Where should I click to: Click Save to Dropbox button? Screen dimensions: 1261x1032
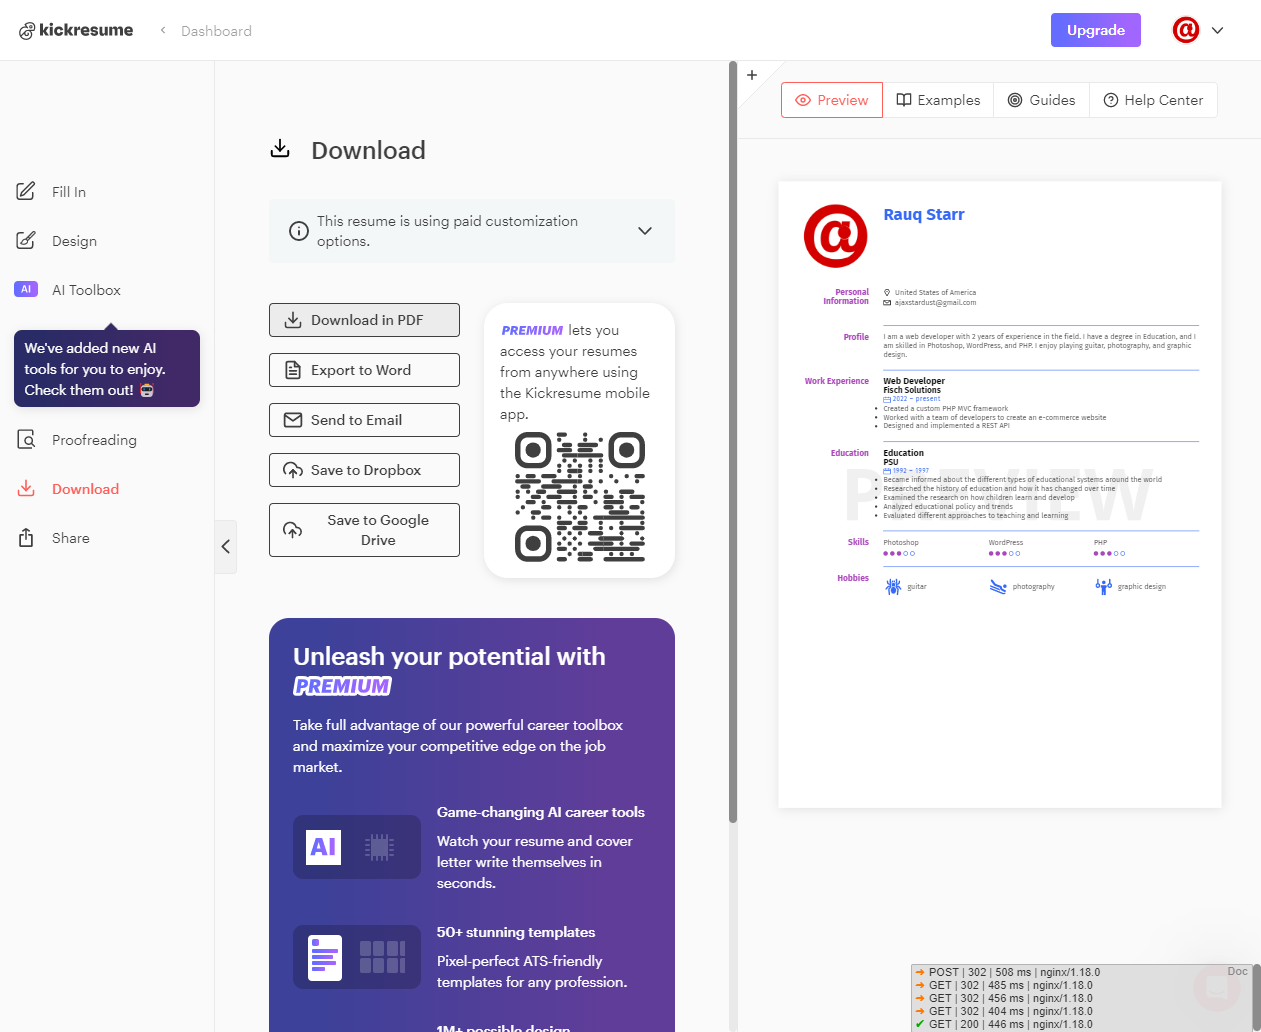coord(364,470)
